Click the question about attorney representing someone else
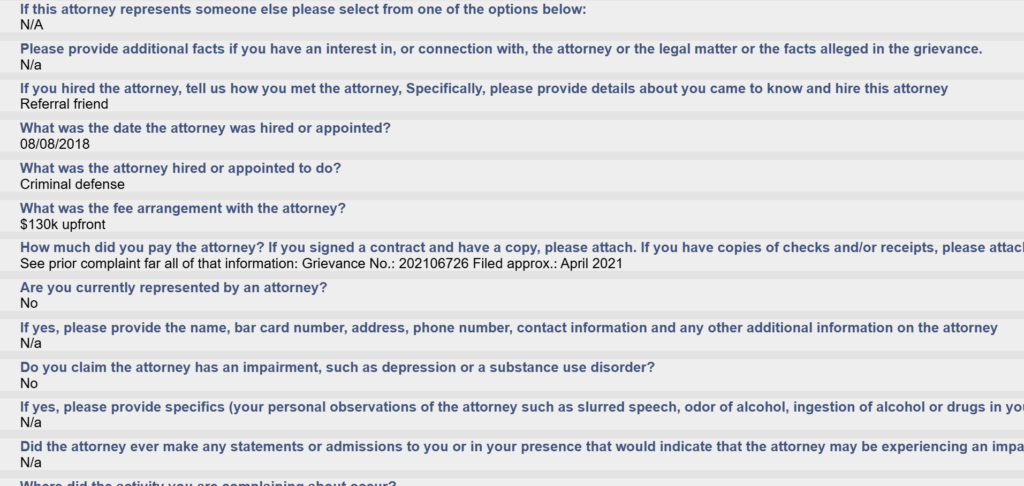 coord(303,9)
